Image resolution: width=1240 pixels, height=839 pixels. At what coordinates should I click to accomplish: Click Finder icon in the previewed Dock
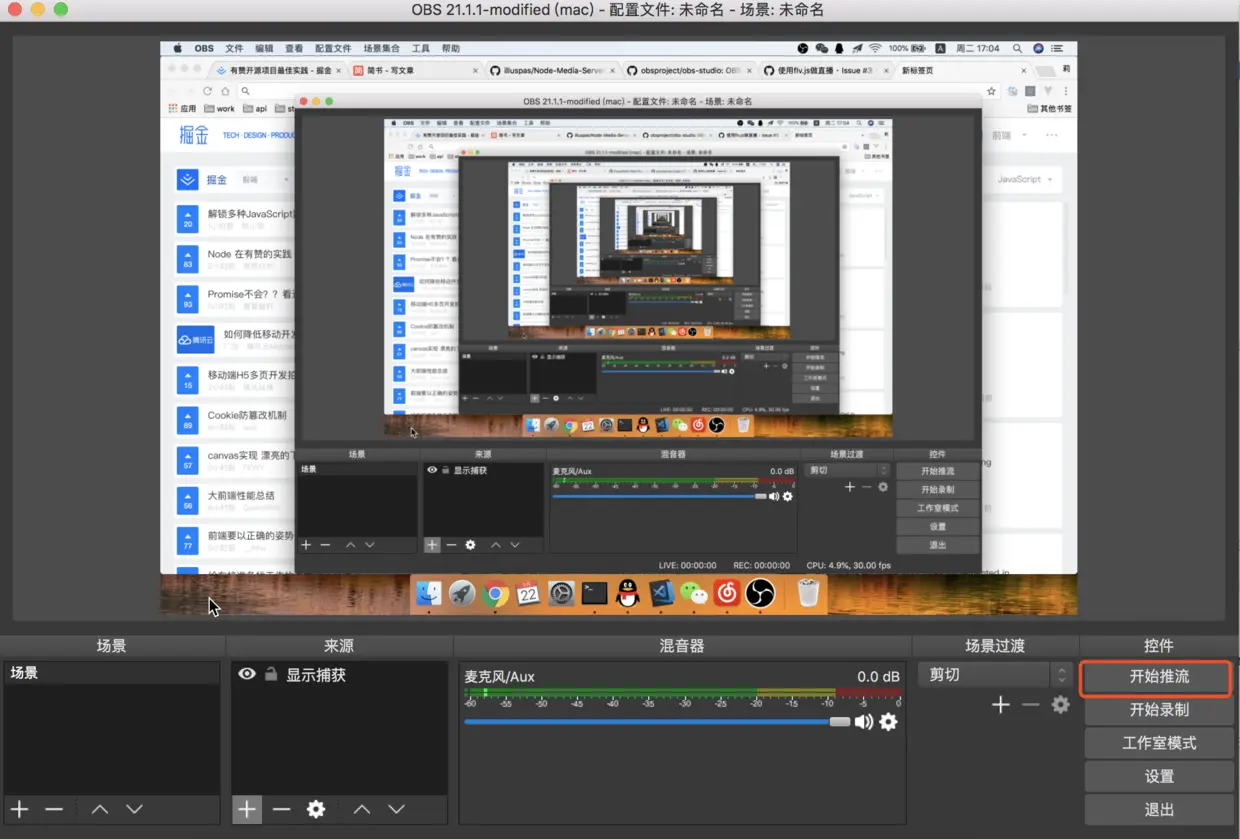click(x=429, y=594)
